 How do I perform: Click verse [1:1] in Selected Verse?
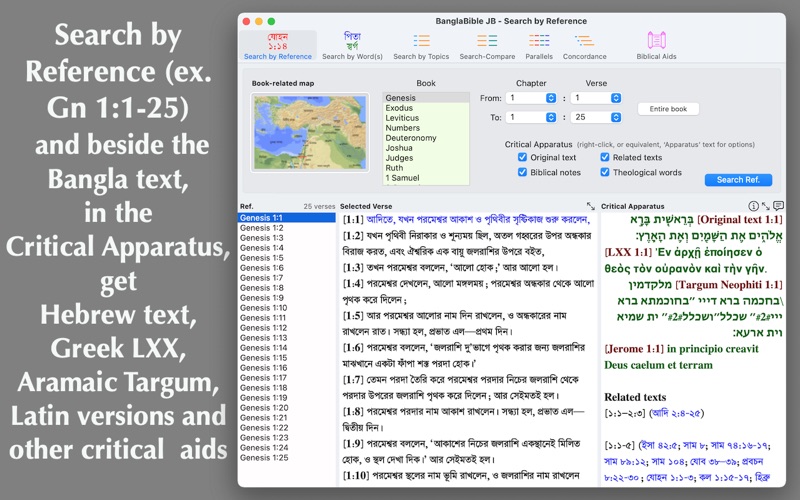point(466,219)
